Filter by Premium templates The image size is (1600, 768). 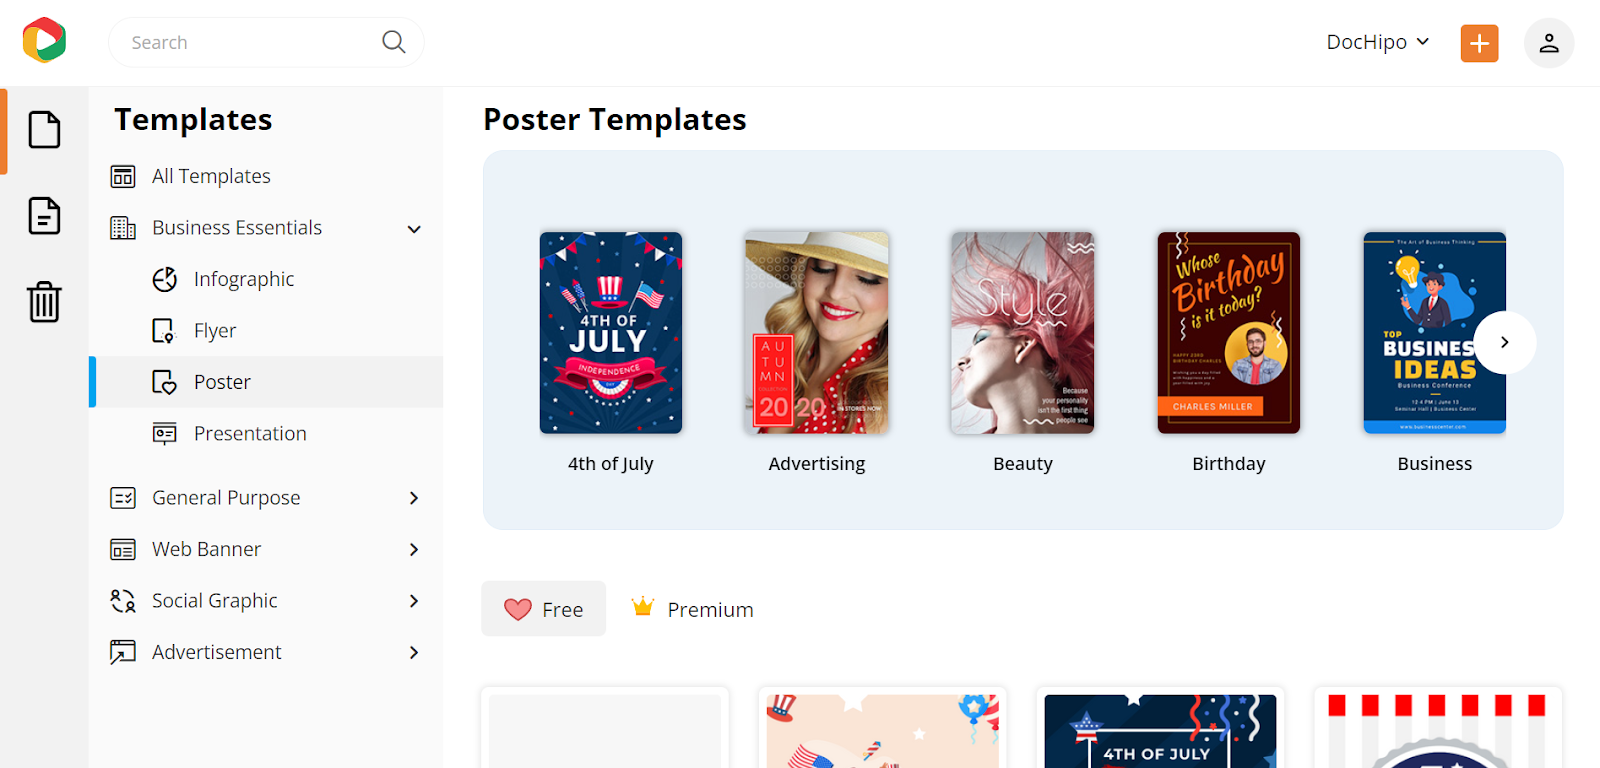point(692,609)
